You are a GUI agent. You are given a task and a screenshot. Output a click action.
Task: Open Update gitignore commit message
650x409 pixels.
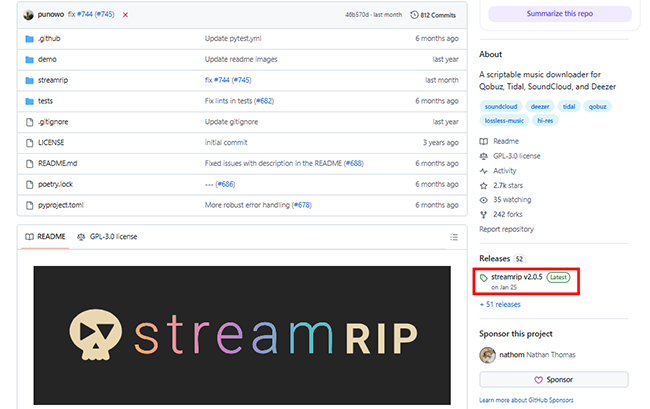coord(231,122)
